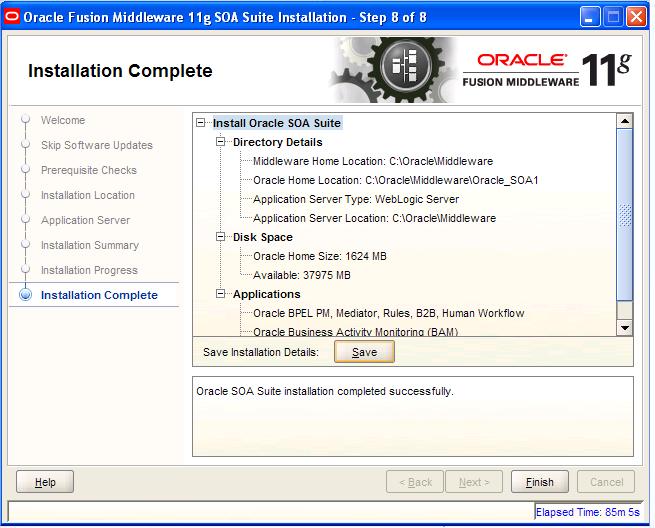
Task: Collapse the Applications tree node
Action: click(223, 295)
